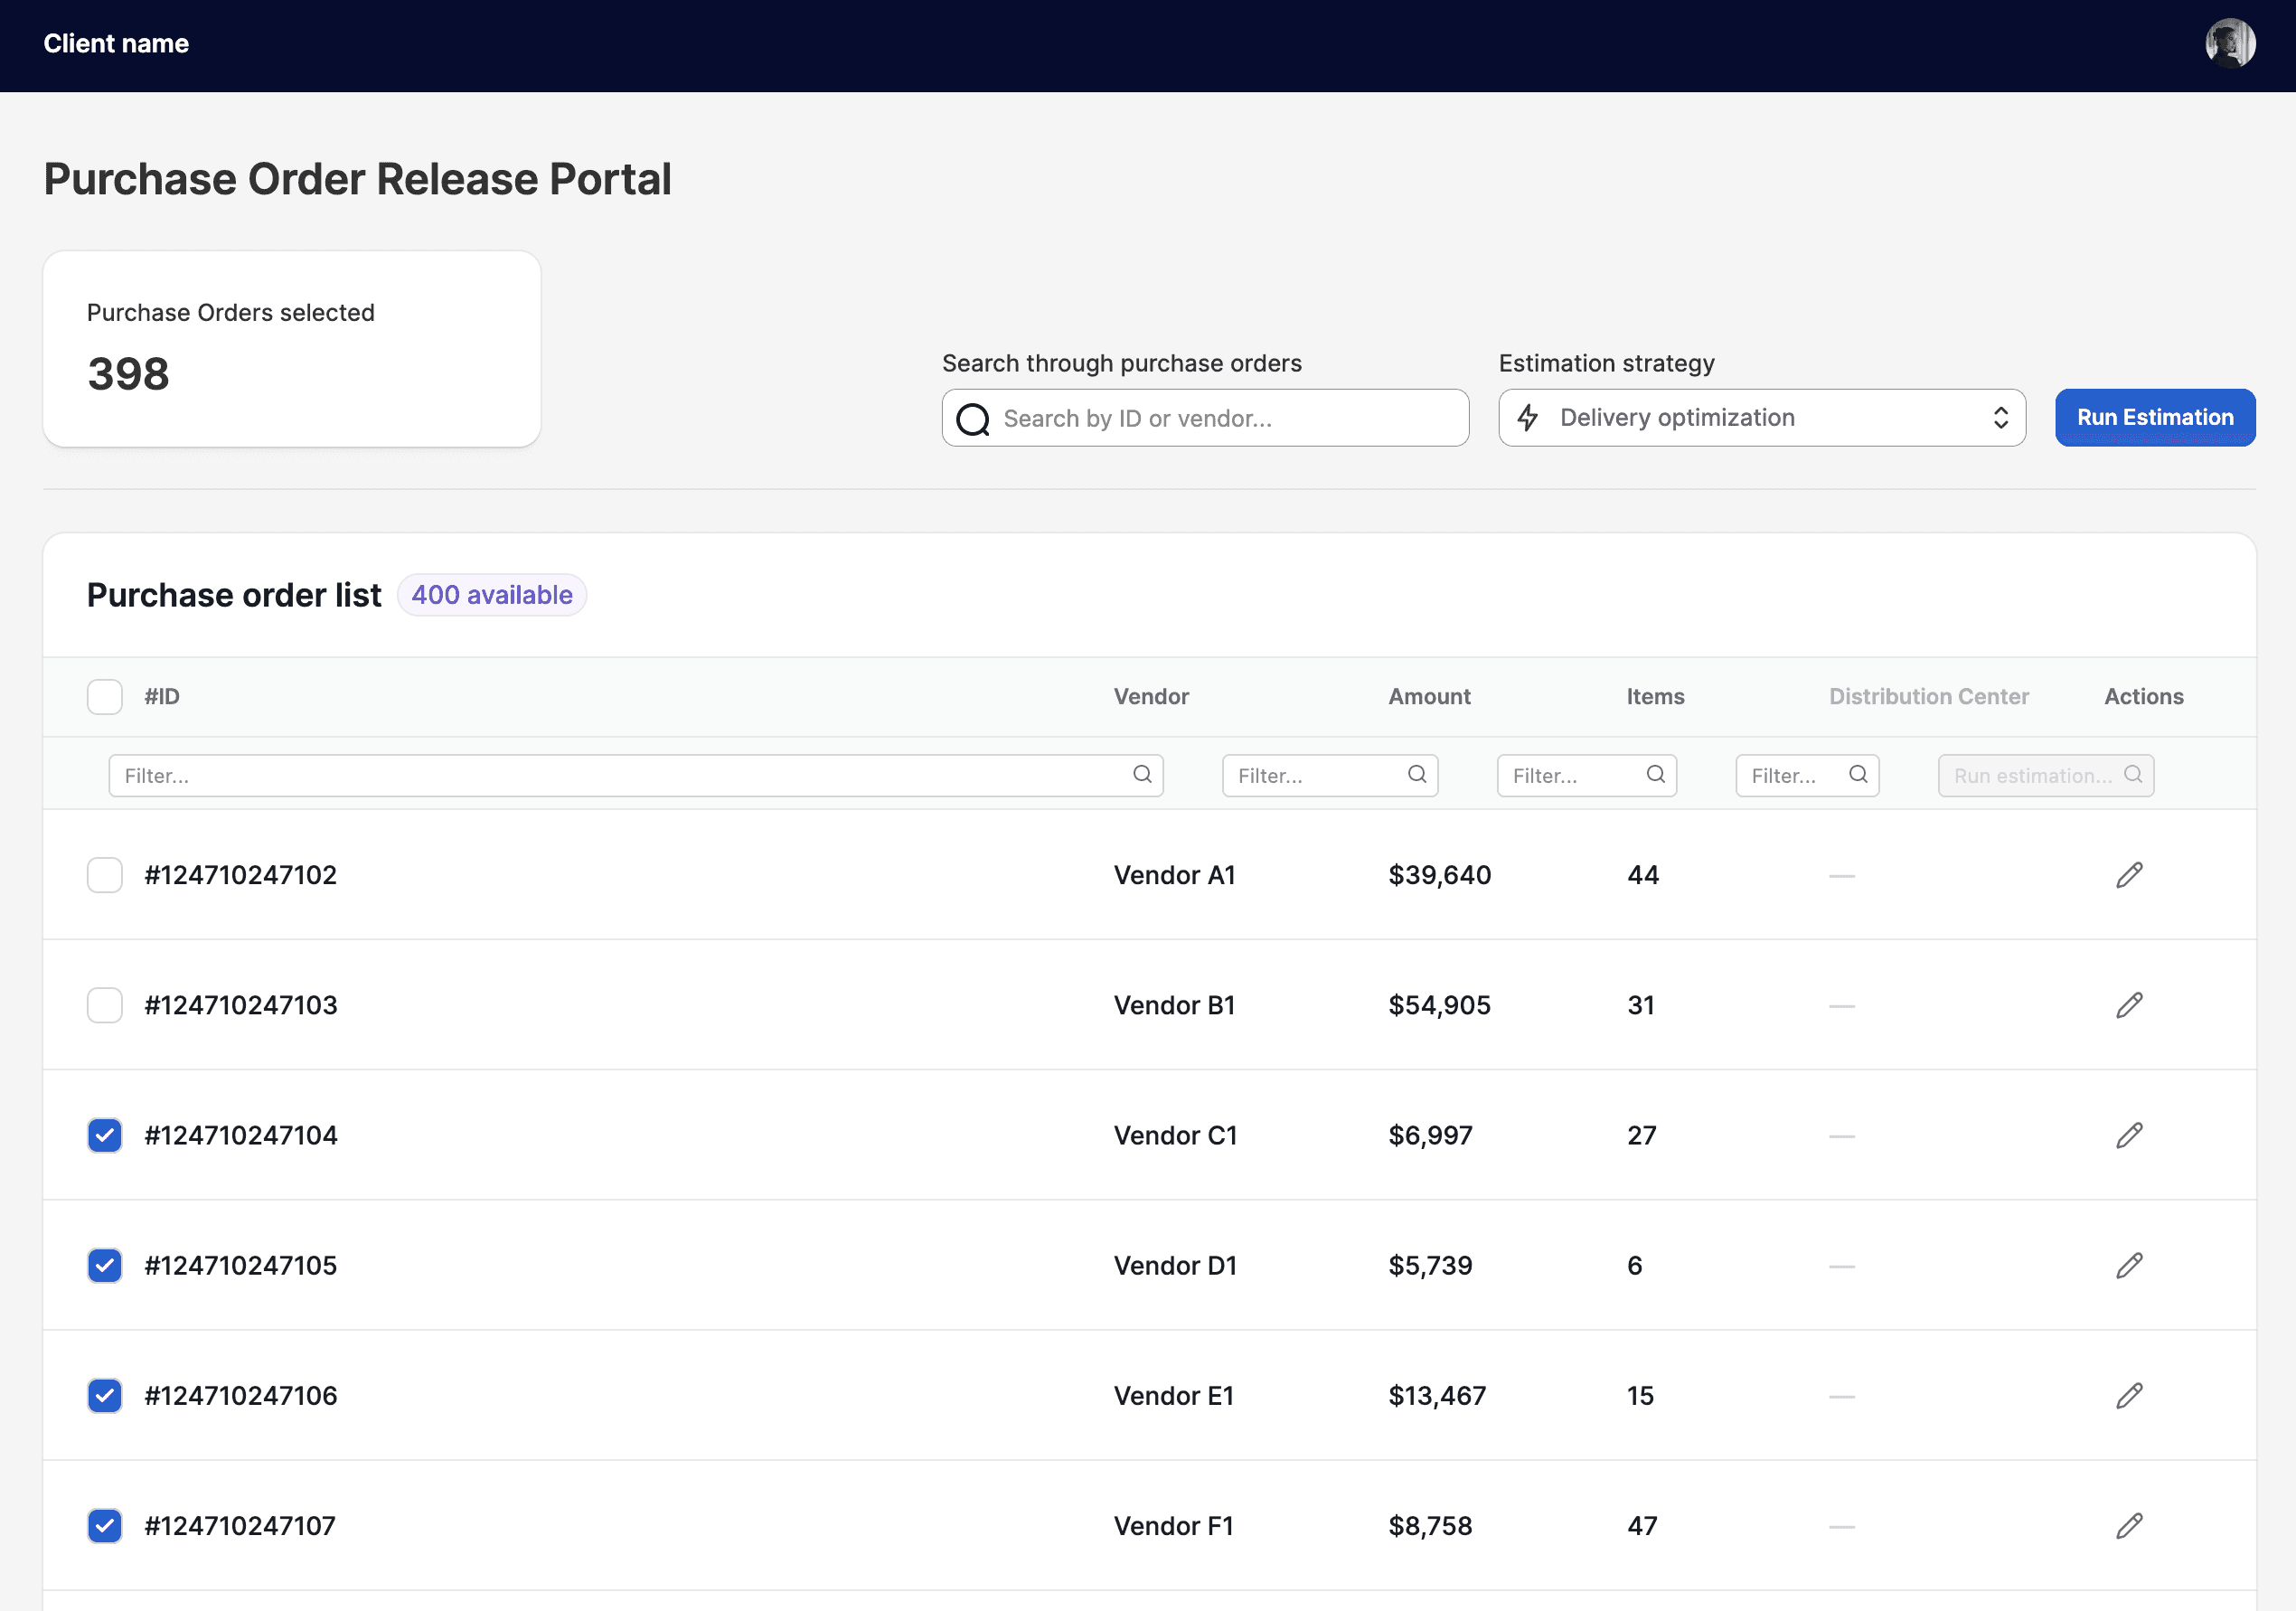The height and width of the screenshot is (1611, 2296).
Task: Click the user avatar in header
Action: [x=2229, y=44]
